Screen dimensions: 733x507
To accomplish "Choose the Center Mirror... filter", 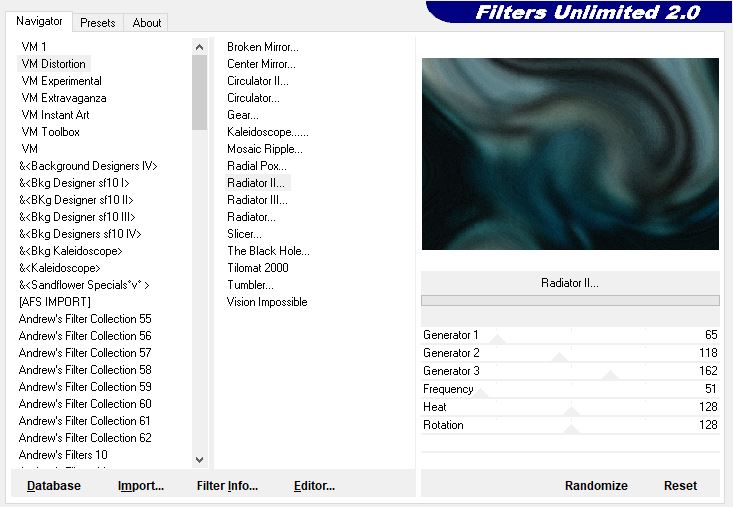I will (261, 64).
